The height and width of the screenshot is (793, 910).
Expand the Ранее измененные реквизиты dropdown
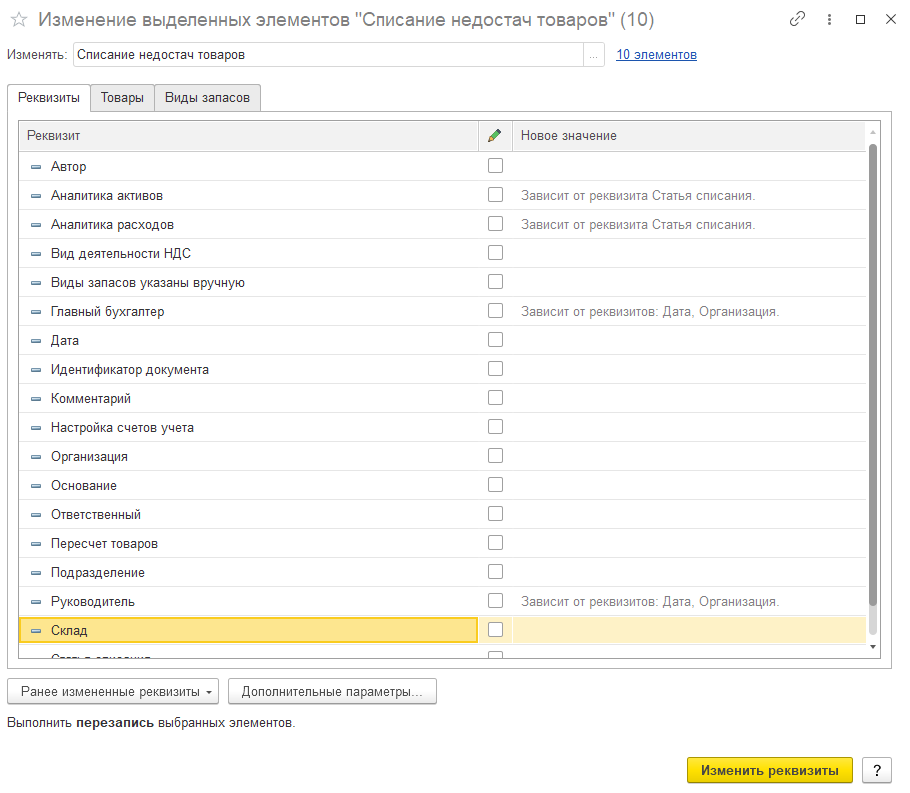(x=114, y=691)
